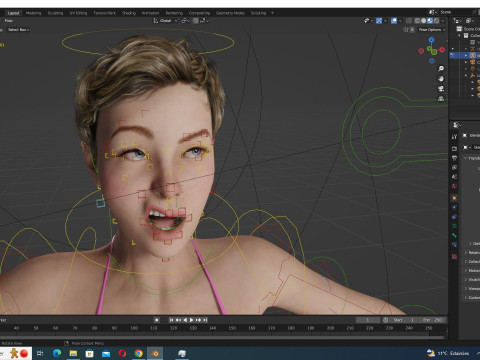Click the zoom view magnifier icon
This screenshot has height=360, width=480.
click(x=441, y=69)
